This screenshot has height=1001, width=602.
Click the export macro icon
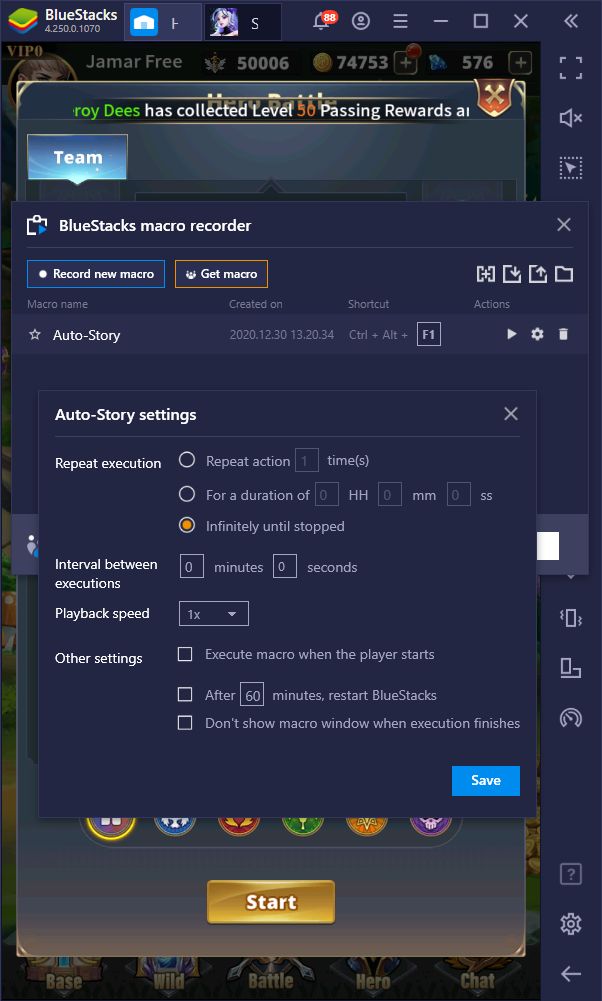coord(538,274)
